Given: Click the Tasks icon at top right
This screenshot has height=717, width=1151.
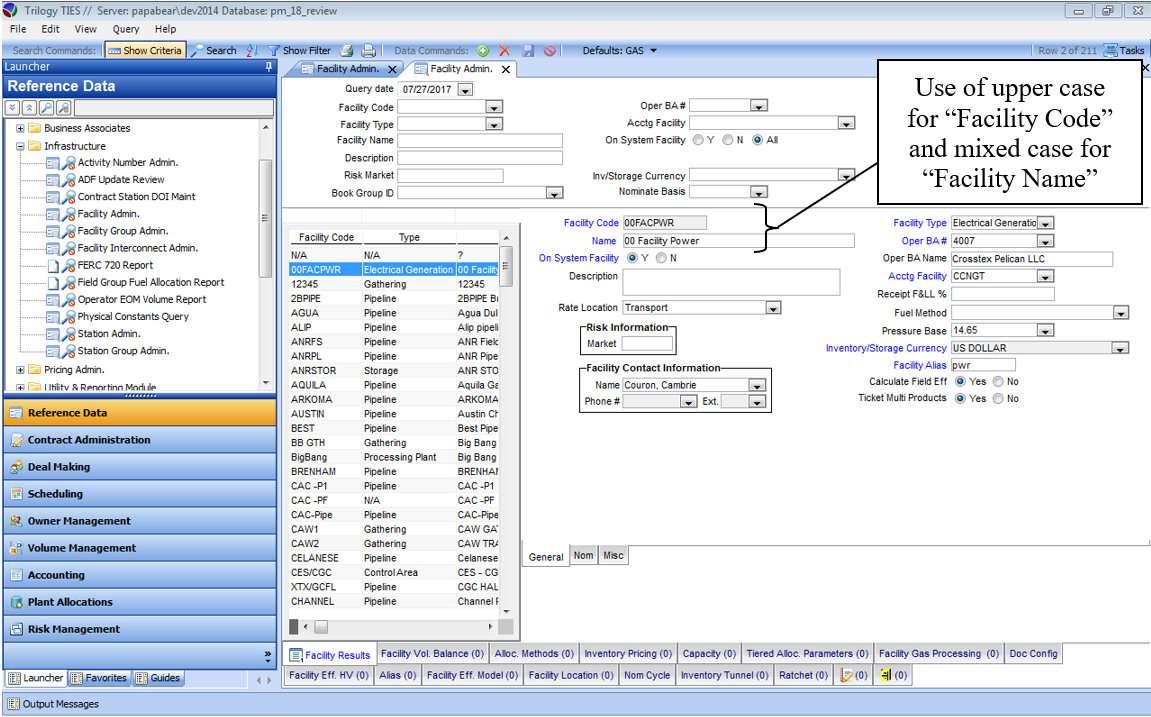Looking at the screenshot, I should 1110,50.
